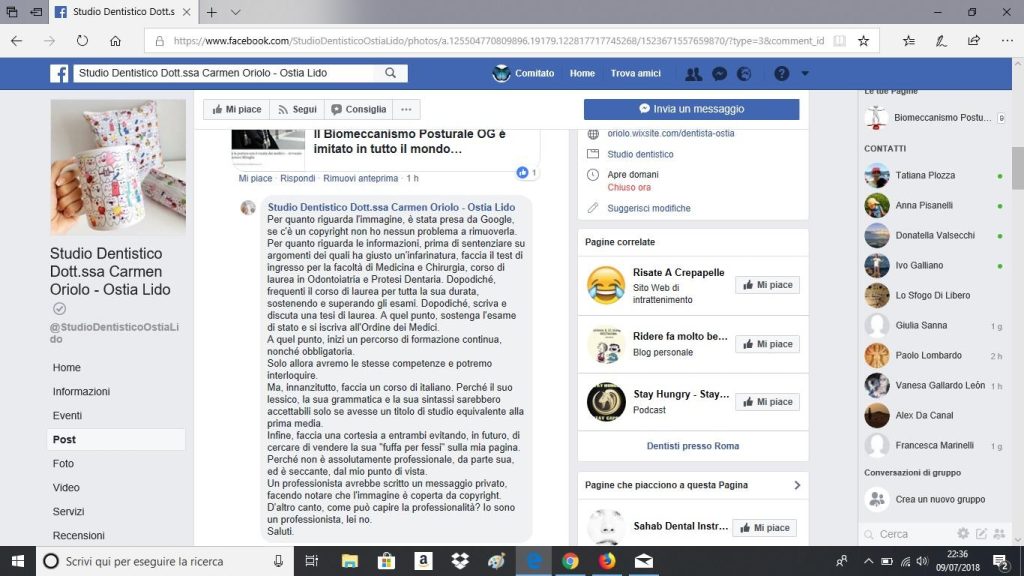The image size is (1024, 576).
Task: Share this page icon
Action: pyautogui.click(x=974, y=40)
